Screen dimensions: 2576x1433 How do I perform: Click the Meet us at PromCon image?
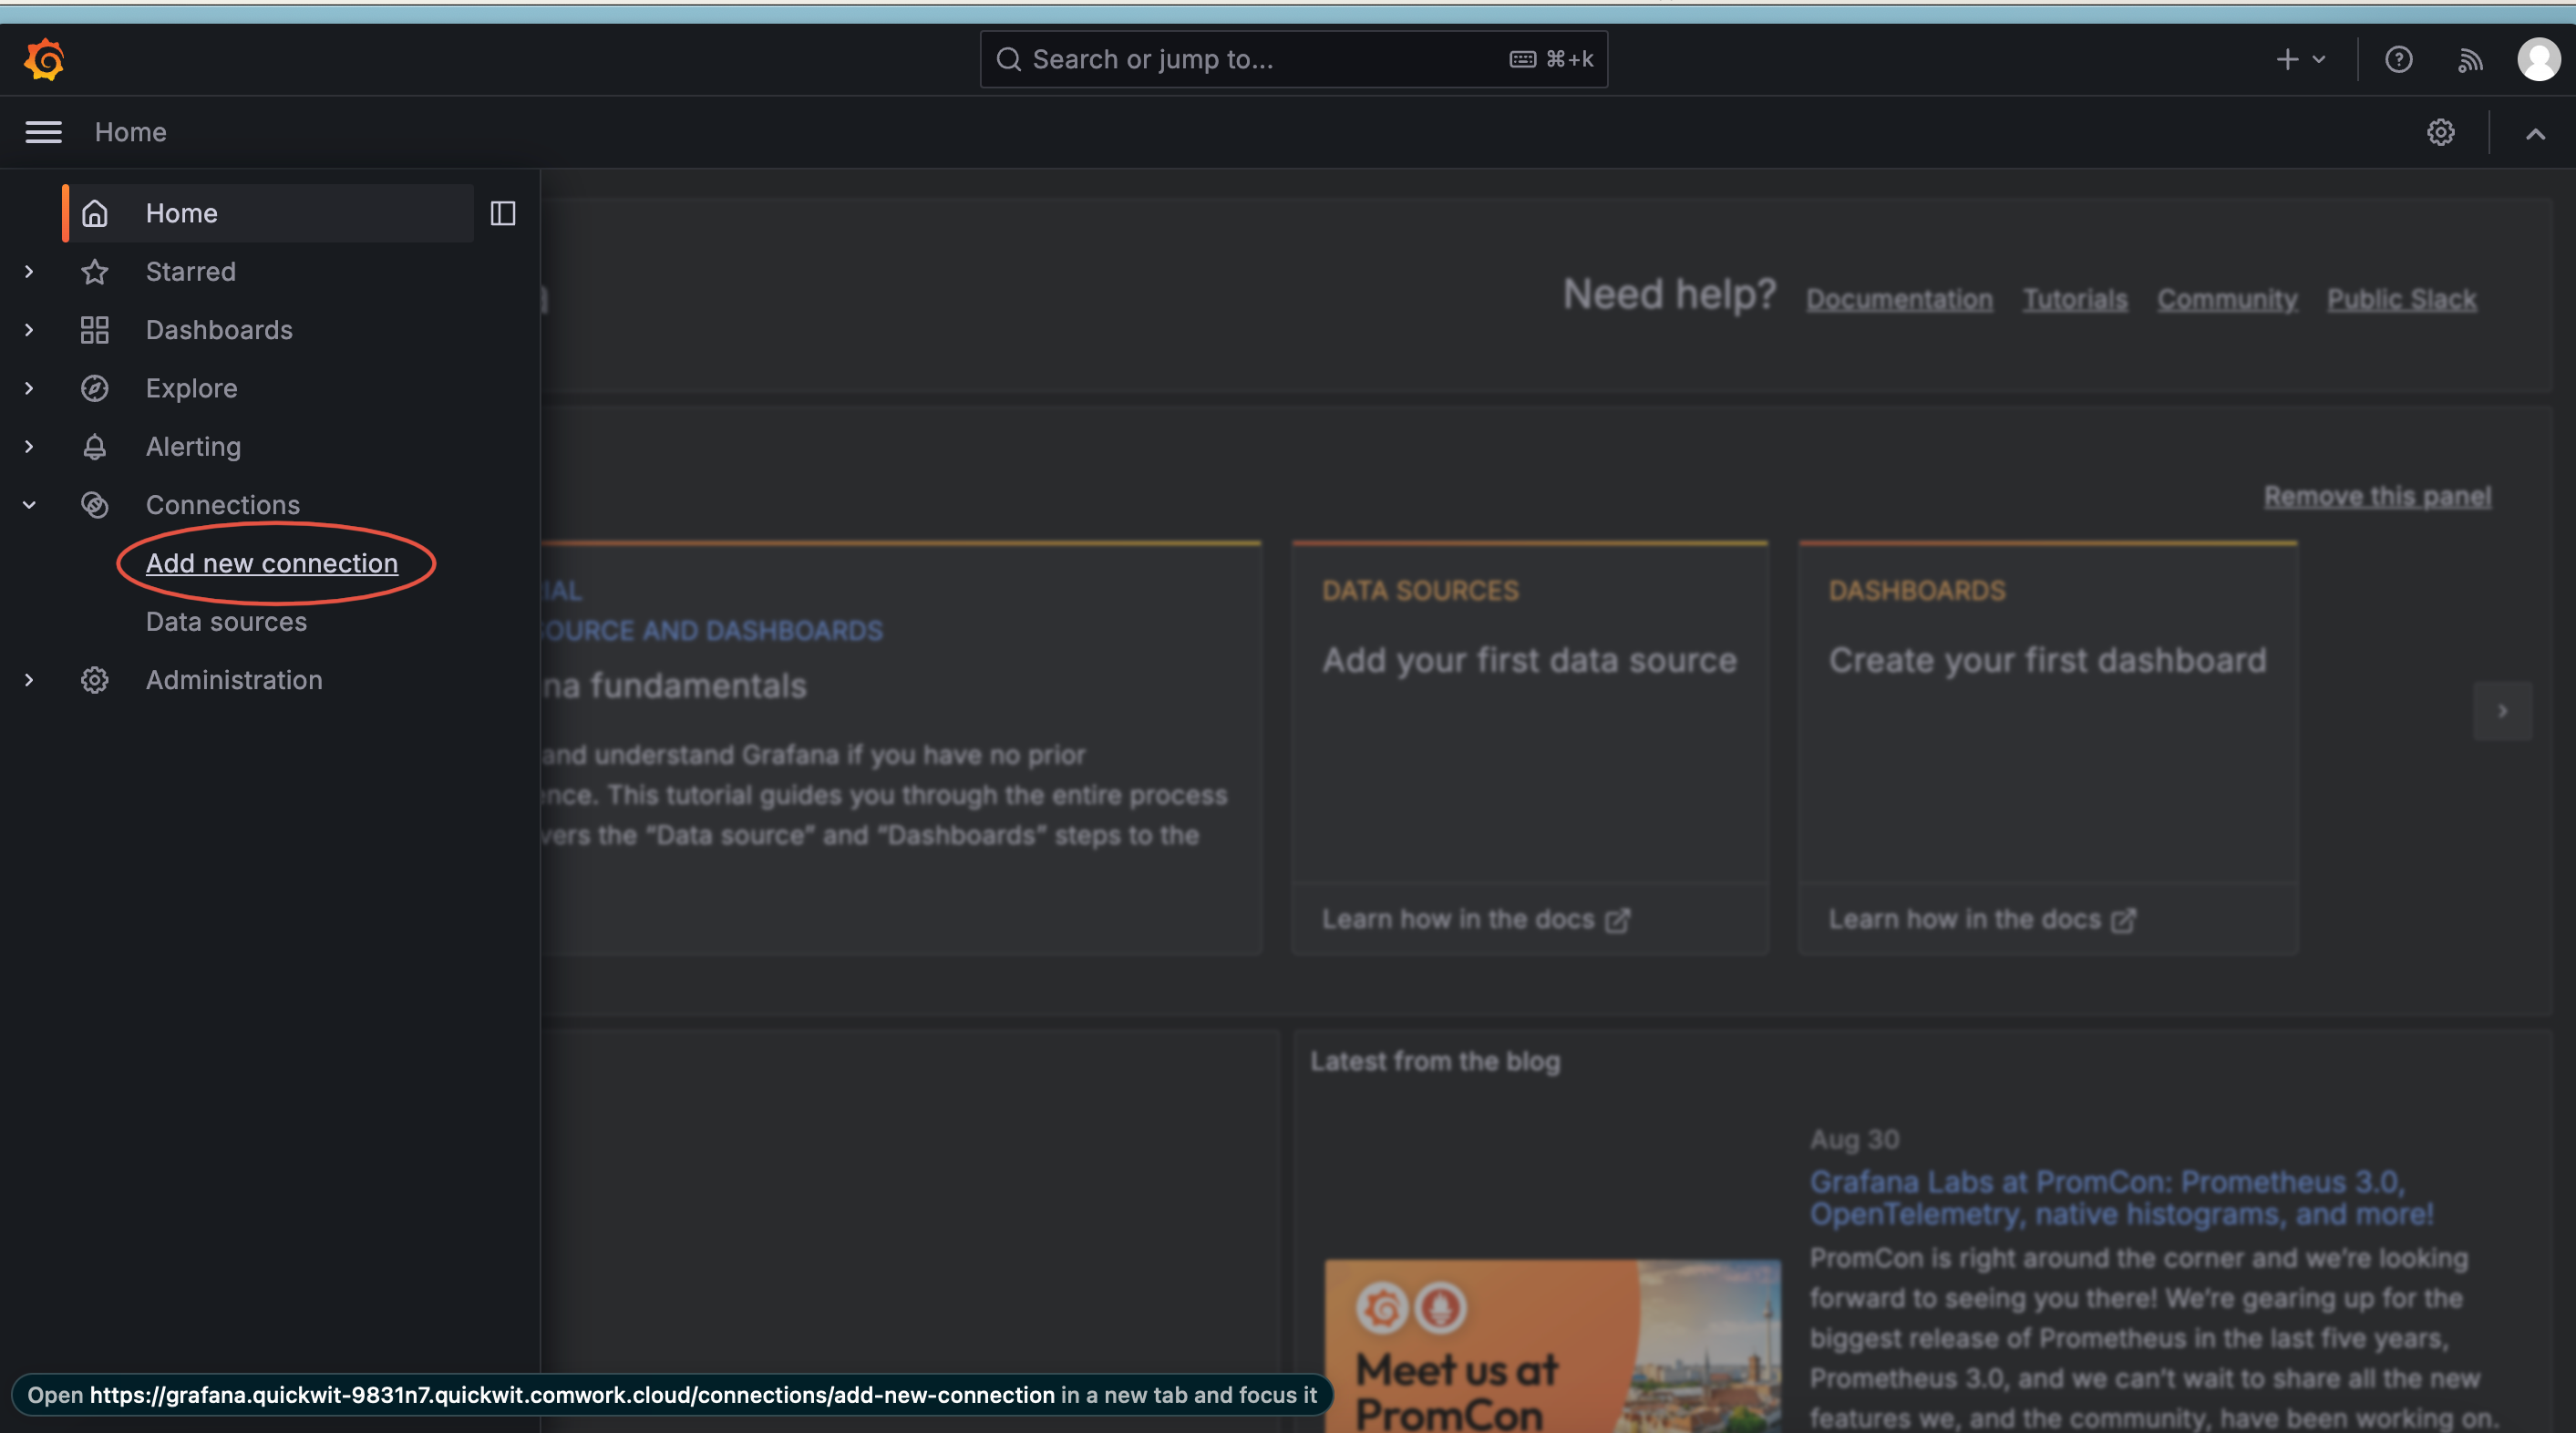pos(1552,1346)
